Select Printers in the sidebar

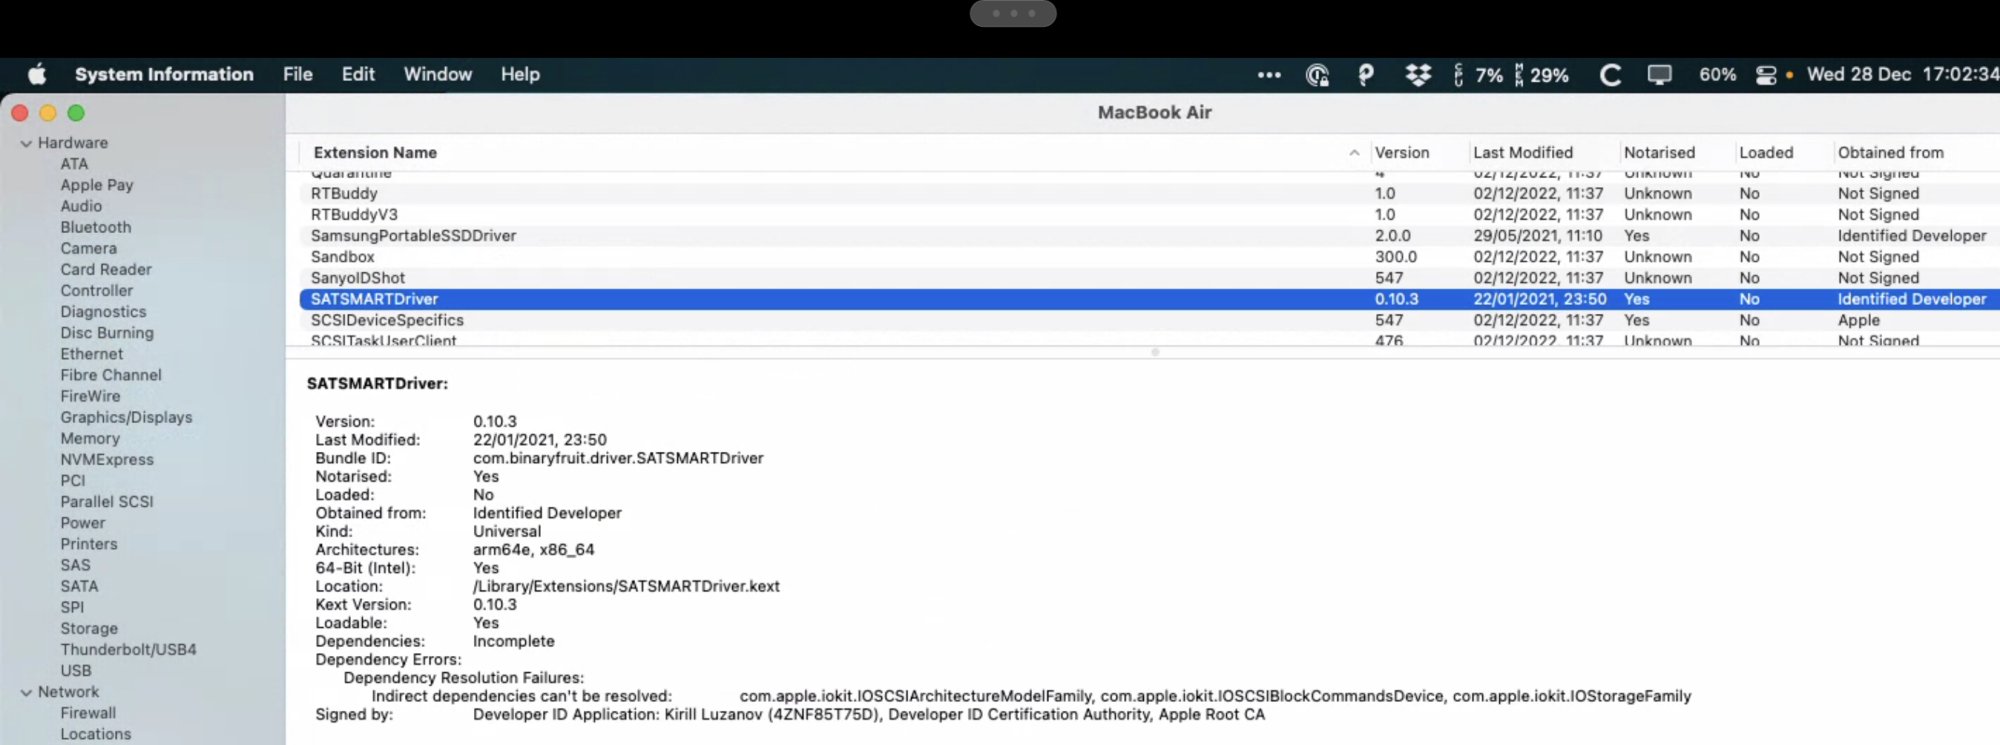[88, 543]
